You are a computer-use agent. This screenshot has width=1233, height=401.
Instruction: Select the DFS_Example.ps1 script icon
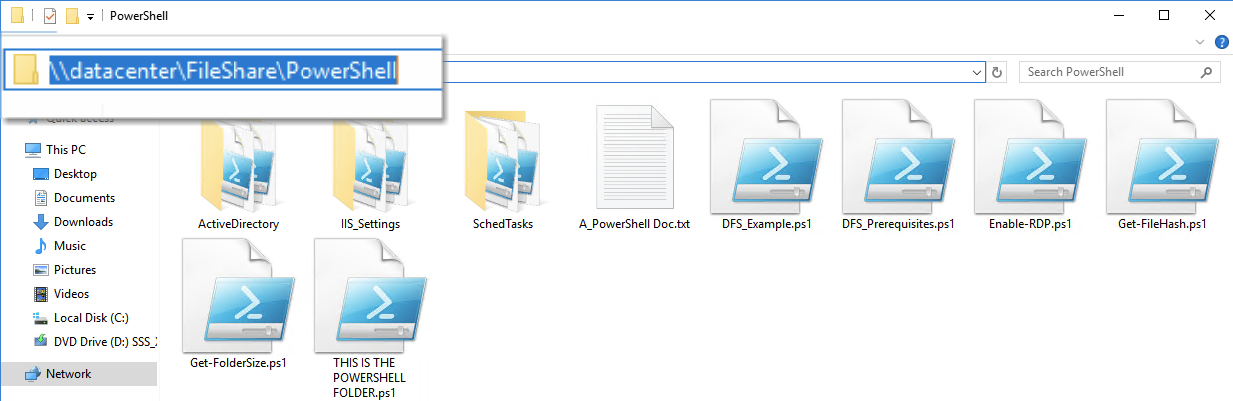click(766, 155)
